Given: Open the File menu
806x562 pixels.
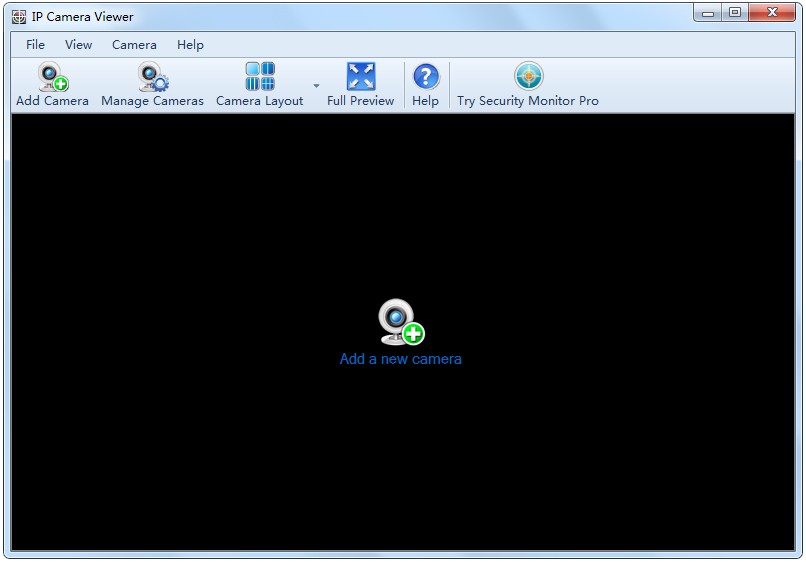Looking at the screenshot, I should point(35,44).
